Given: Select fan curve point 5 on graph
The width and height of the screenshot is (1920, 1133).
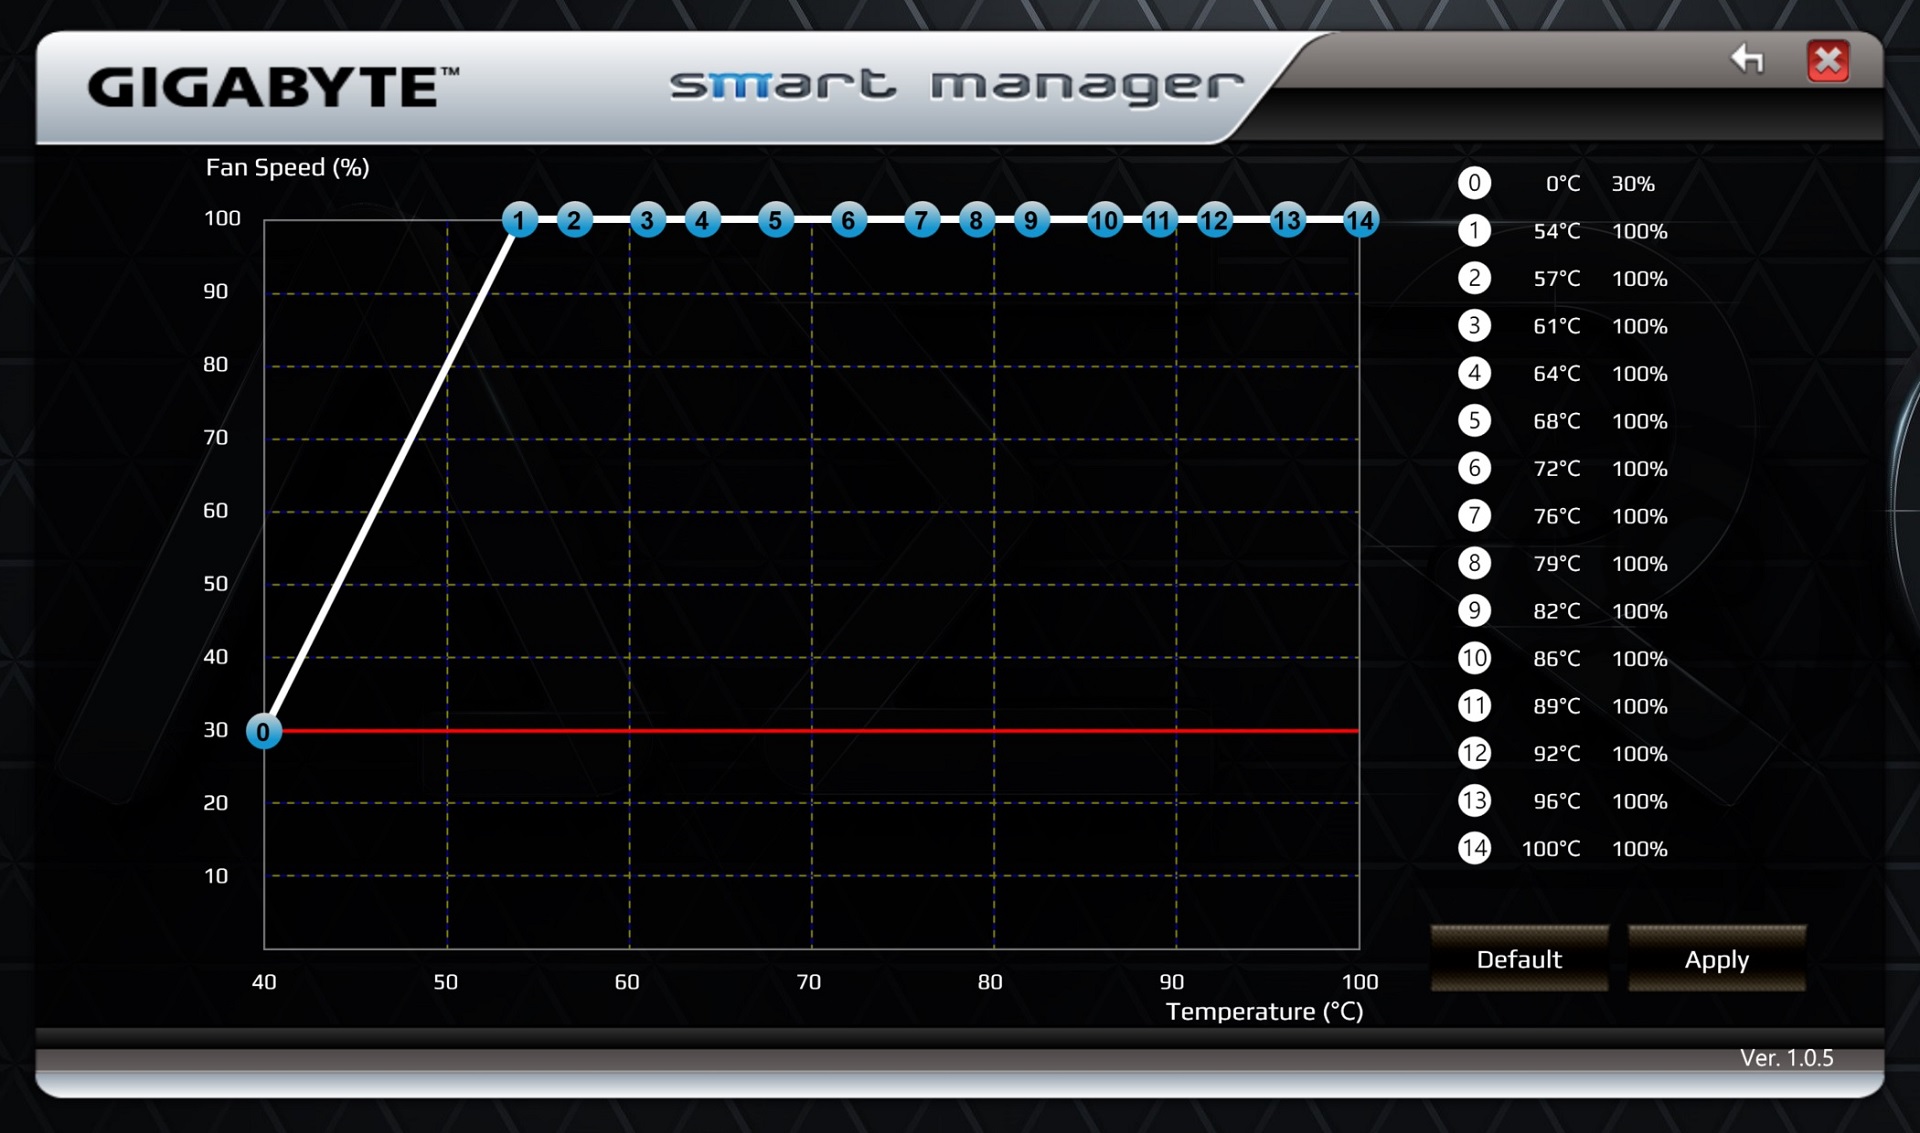Looking at the screenshot, I should [775, 220].
